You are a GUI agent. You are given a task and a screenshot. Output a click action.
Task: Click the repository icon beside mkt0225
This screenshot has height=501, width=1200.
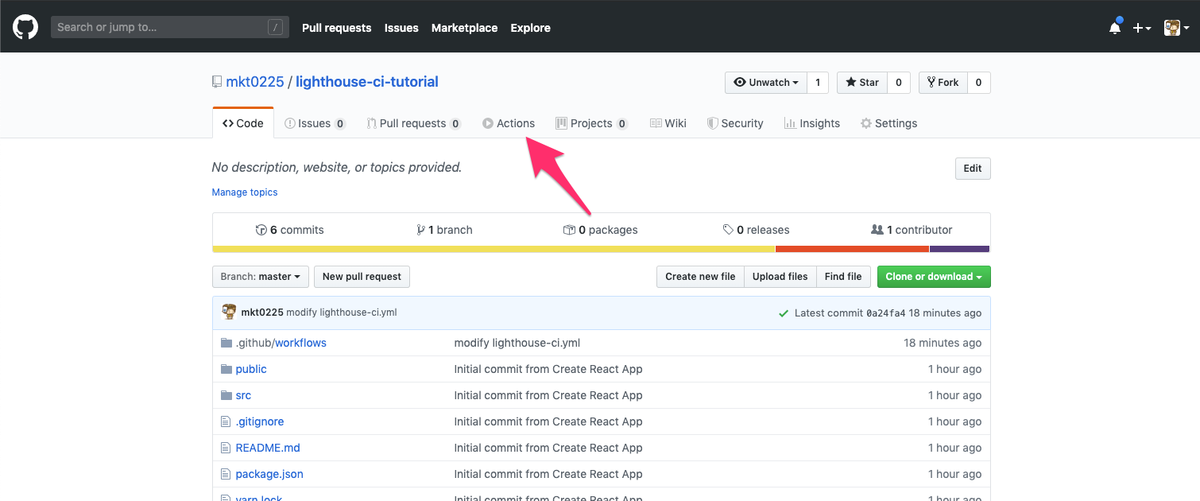point(217,82)
